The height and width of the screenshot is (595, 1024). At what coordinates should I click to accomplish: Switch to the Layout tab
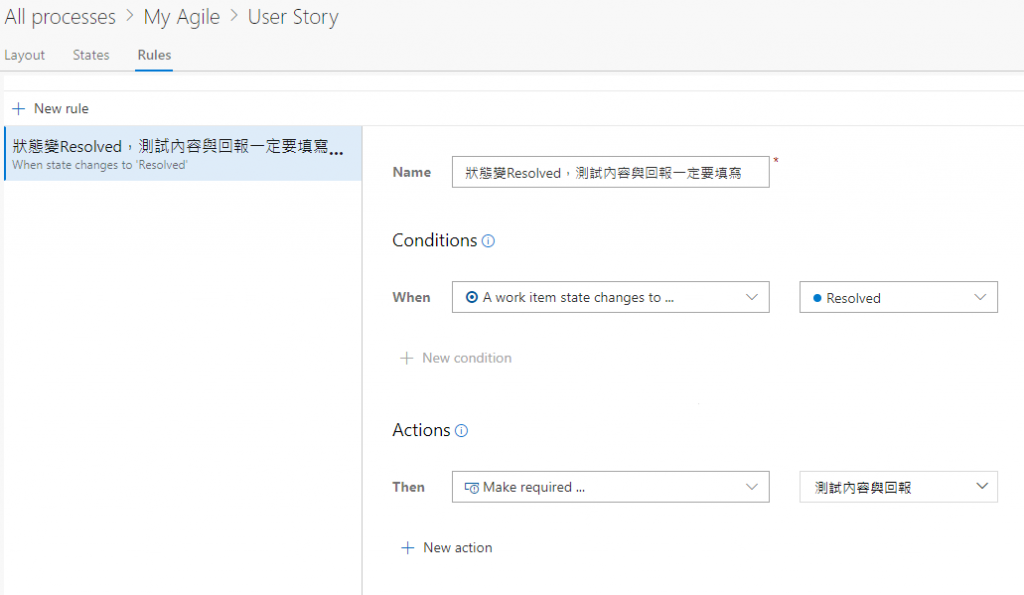[25, 56]
